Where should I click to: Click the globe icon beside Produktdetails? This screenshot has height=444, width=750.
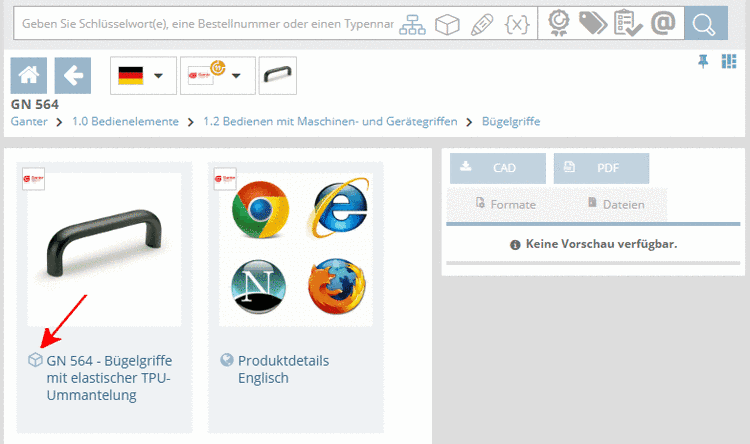click(227, 360)
